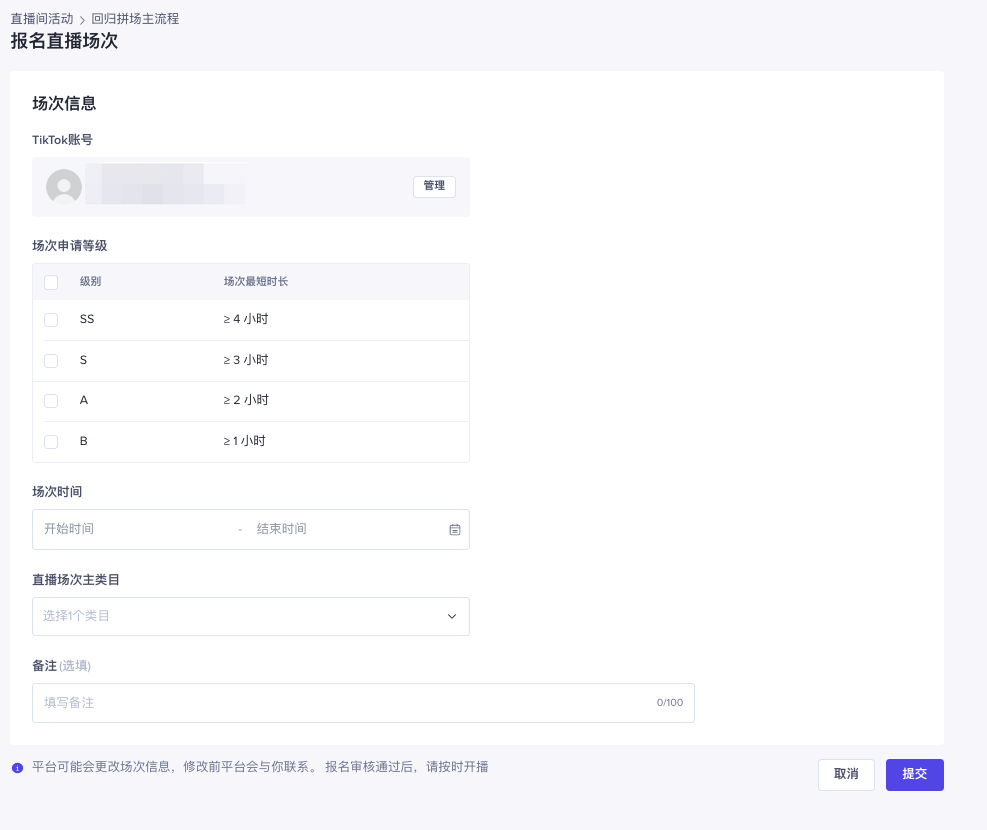This screenshot has height=830, width=987.
Task: Toggle the select-all checkbox in table header
Action: [x=51, y=282]
